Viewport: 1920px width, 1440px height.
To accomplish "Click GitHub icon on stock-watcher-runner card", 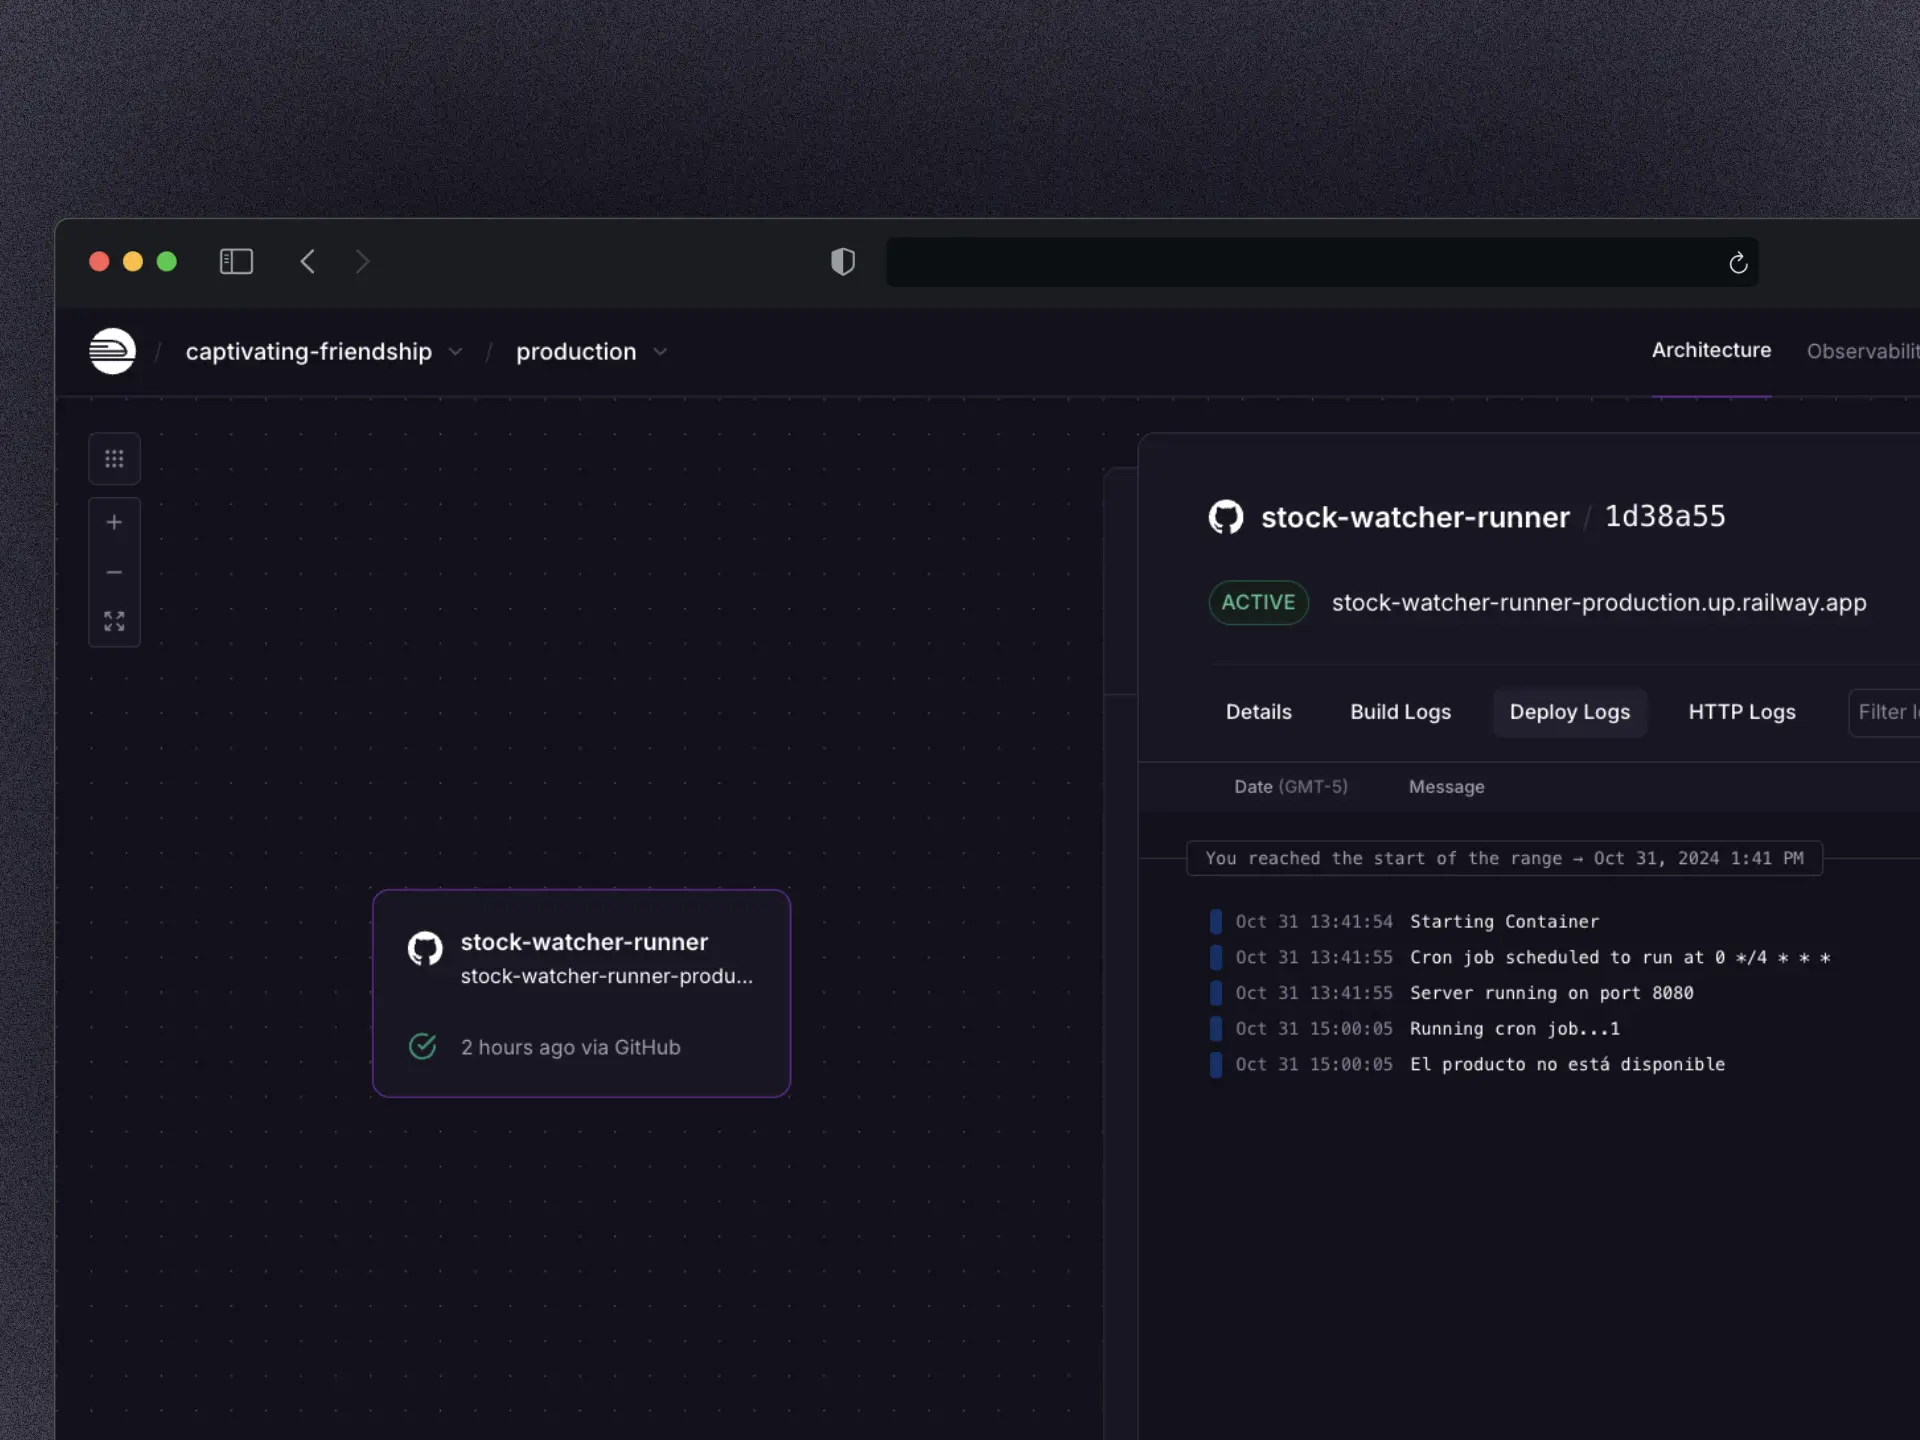I will coord(425,948).
